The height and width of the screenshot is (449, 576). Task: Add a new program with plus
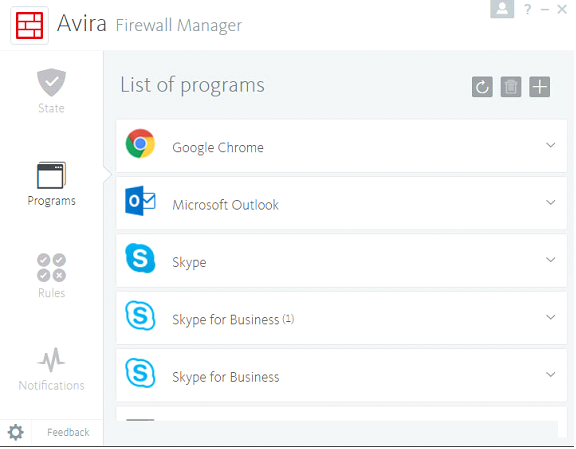(x=540, y=87)
